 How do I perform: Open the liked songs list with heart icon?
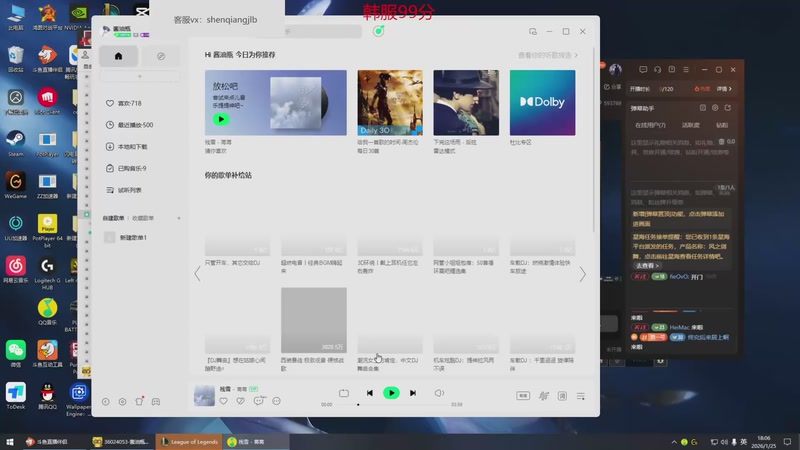click(123, 103)
